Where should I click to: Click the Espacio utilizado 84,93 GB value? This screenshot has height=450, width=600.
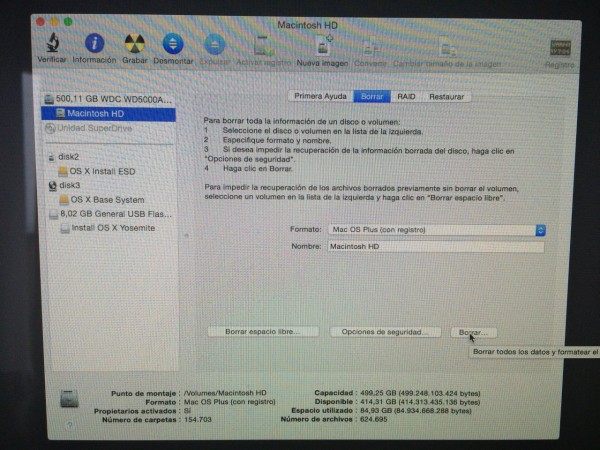(x=416, y=411)
